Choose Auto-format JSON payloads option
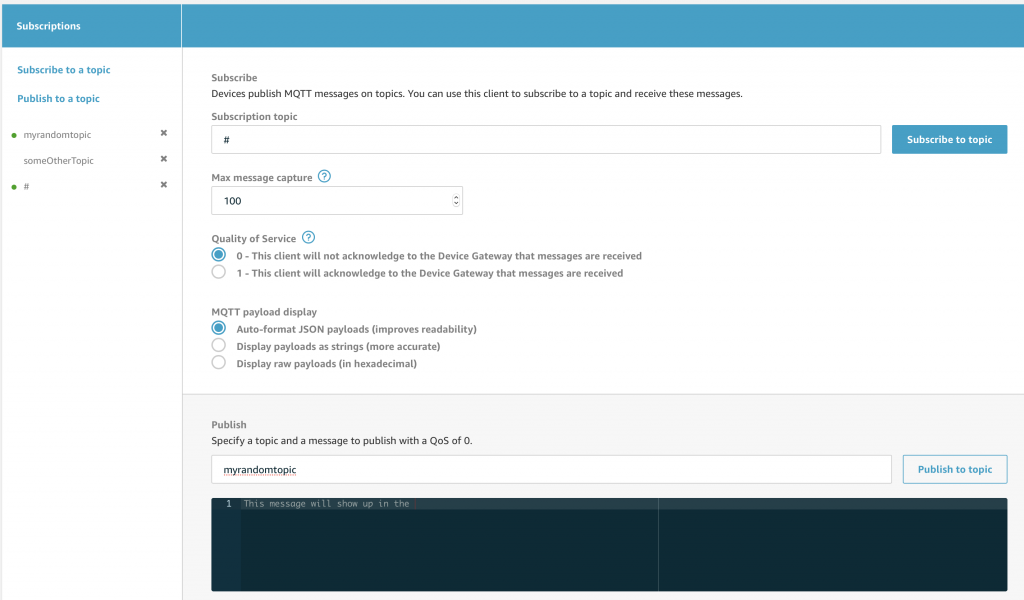The width and height of the screenshot is (1024, 600). [x=219, y=328]
